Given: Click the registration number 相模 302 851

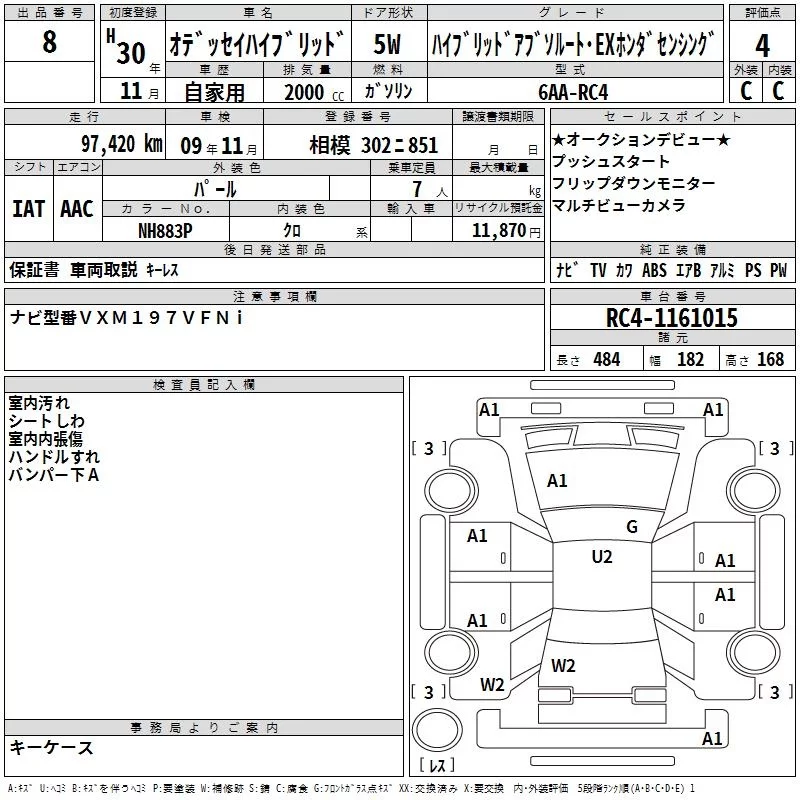Looking at the screenshot, I should tap(373, 146).
